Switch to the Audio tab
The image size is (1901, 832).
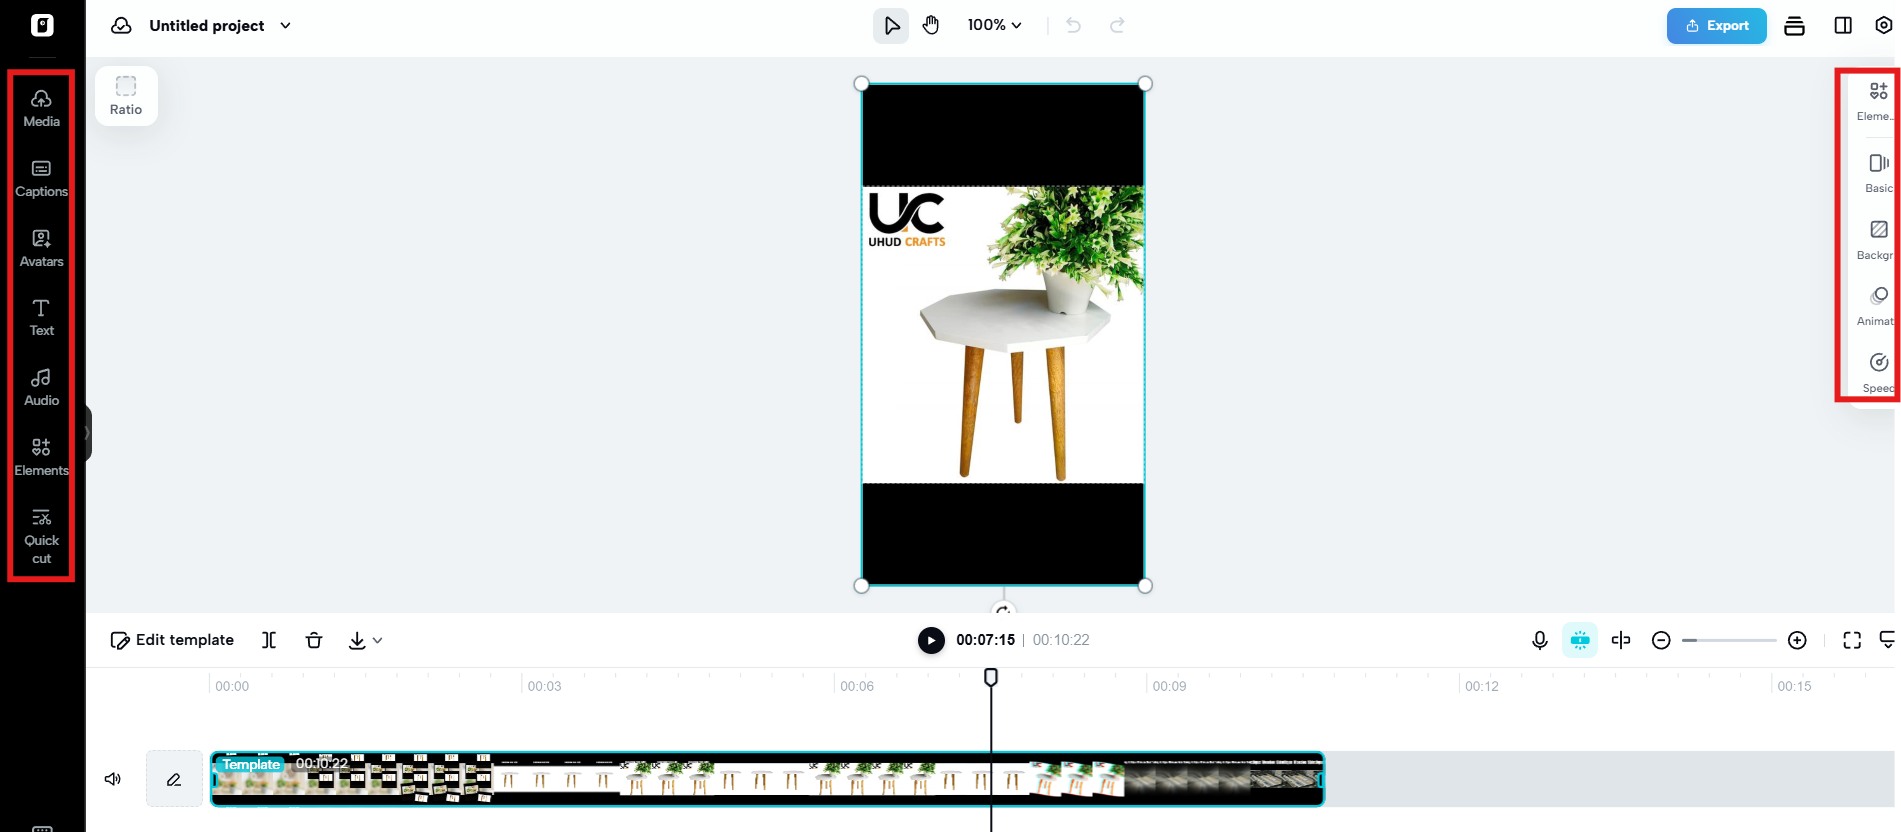click(41, 387)
